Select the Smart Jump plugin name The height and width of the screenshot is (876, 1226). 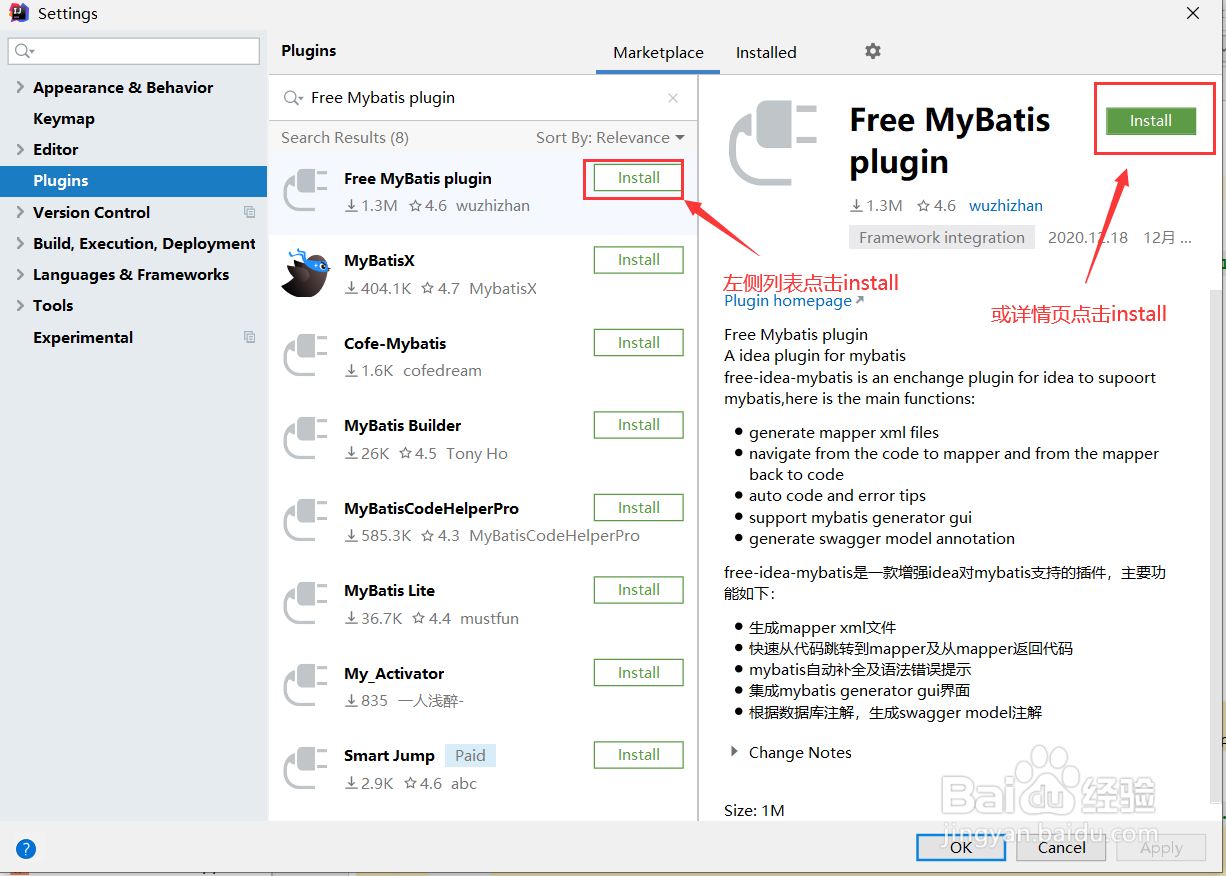tap(389, 756)
